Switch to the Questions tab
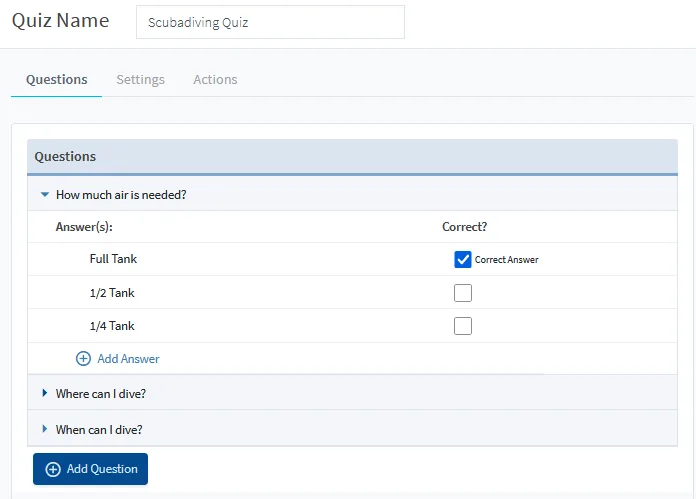The height and width of the screenshot is (499, 696). [56, 79]
